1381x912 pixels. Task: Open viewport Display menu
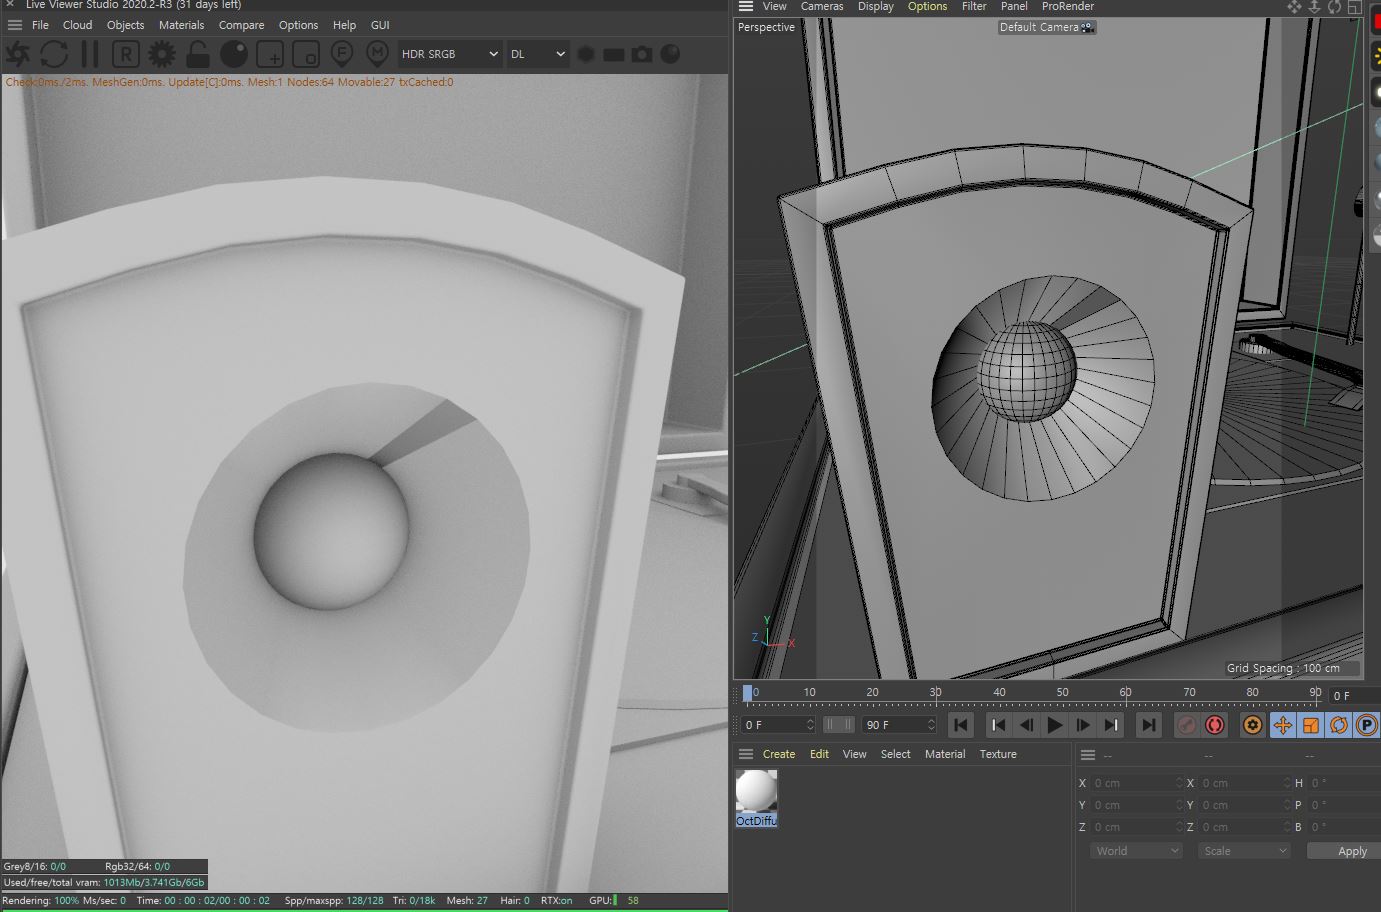pyautogui.click(x=876, y=6)
